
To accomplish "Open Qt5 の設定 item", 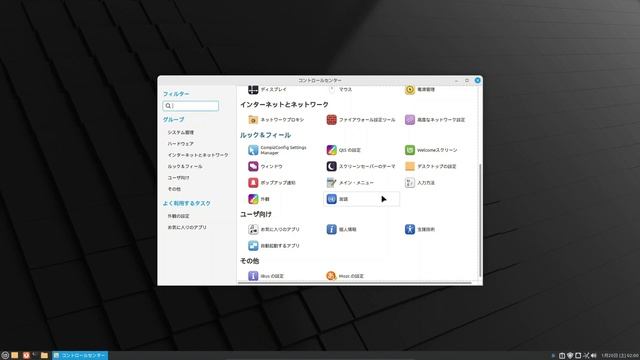I will [x=344, y=150].
